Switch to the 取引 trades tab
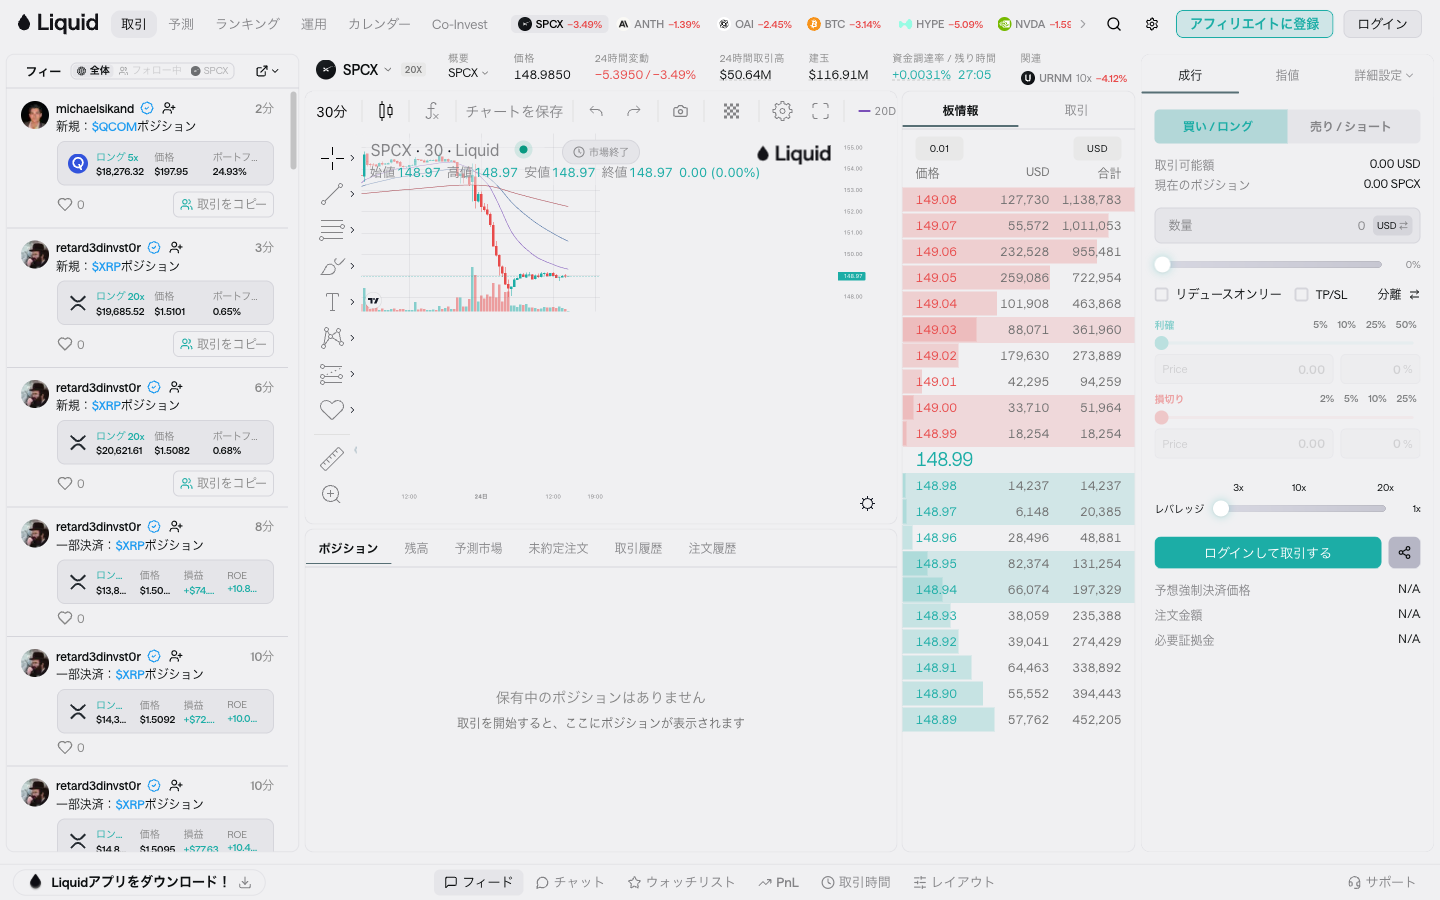1440x900 pixels. click(1076, 110)
